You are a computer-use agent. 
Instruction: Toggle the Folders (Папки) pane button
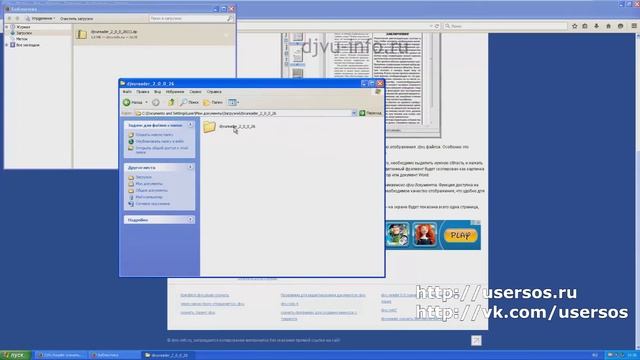tap(213, 102)
